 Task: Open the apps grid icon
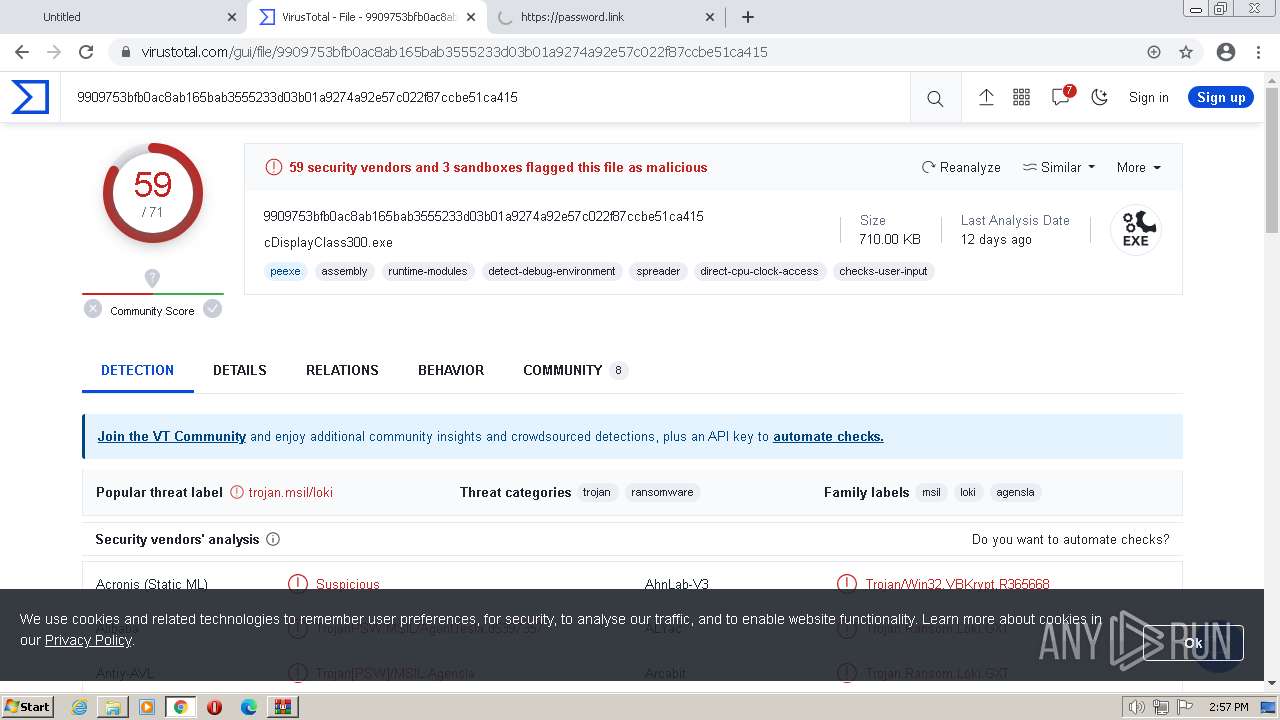[x=1021, y=97]
